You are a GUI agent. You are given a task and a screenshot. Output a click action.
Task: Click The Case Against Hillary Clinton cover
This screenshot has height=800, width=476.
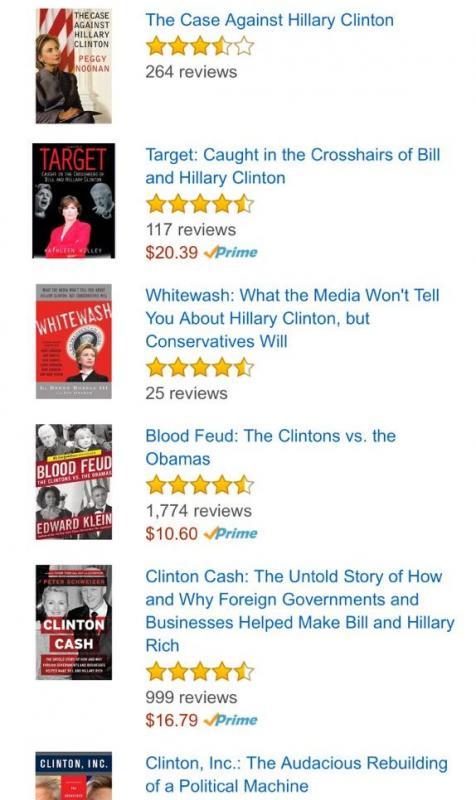pos(73,66)
